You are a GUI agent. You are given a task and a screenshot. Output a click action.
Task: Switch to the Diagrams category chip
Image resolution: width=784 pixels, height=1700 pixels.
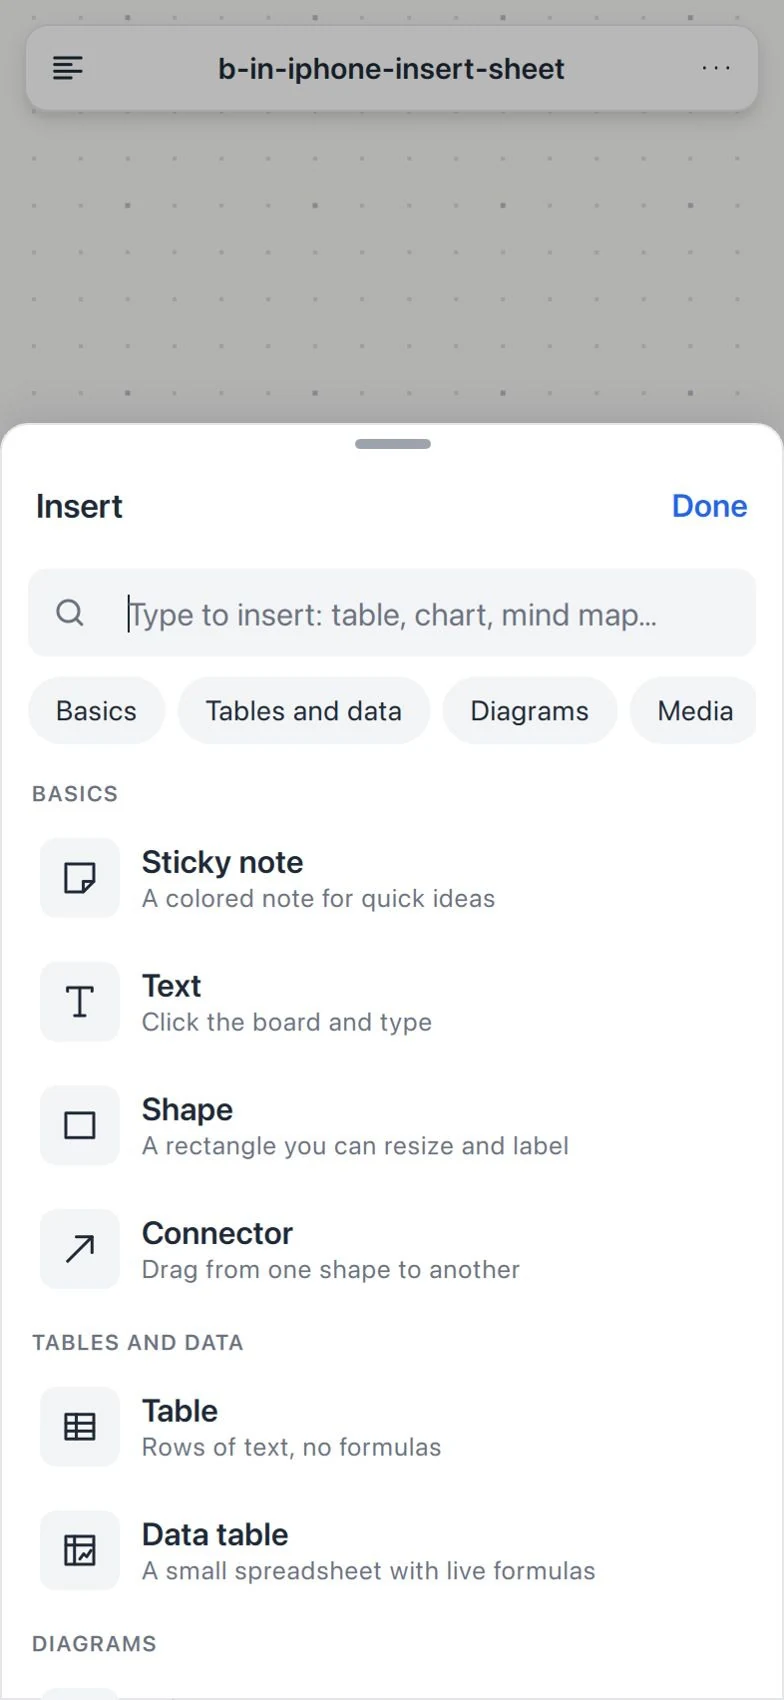pos(530,711)
